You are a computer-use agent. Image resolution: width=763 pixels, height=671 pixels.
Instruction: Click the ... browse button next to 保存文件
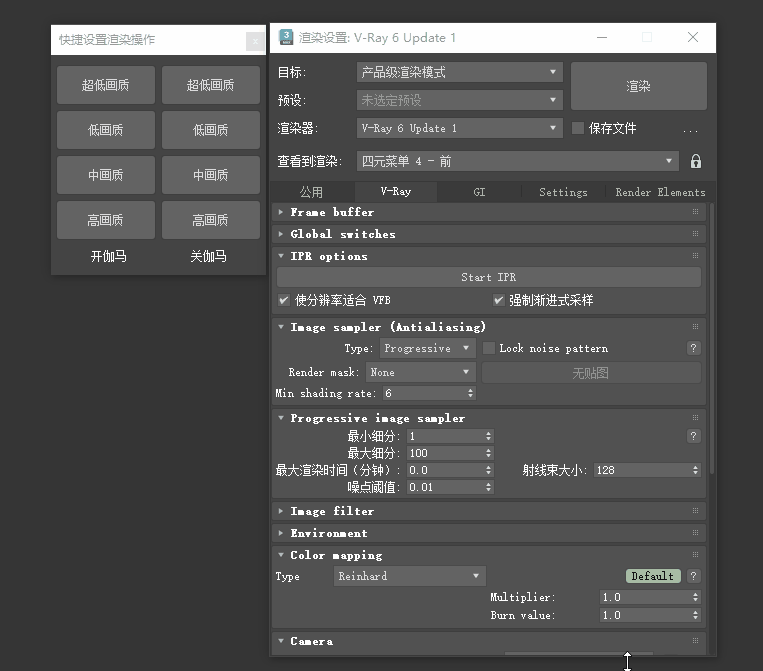690,129
